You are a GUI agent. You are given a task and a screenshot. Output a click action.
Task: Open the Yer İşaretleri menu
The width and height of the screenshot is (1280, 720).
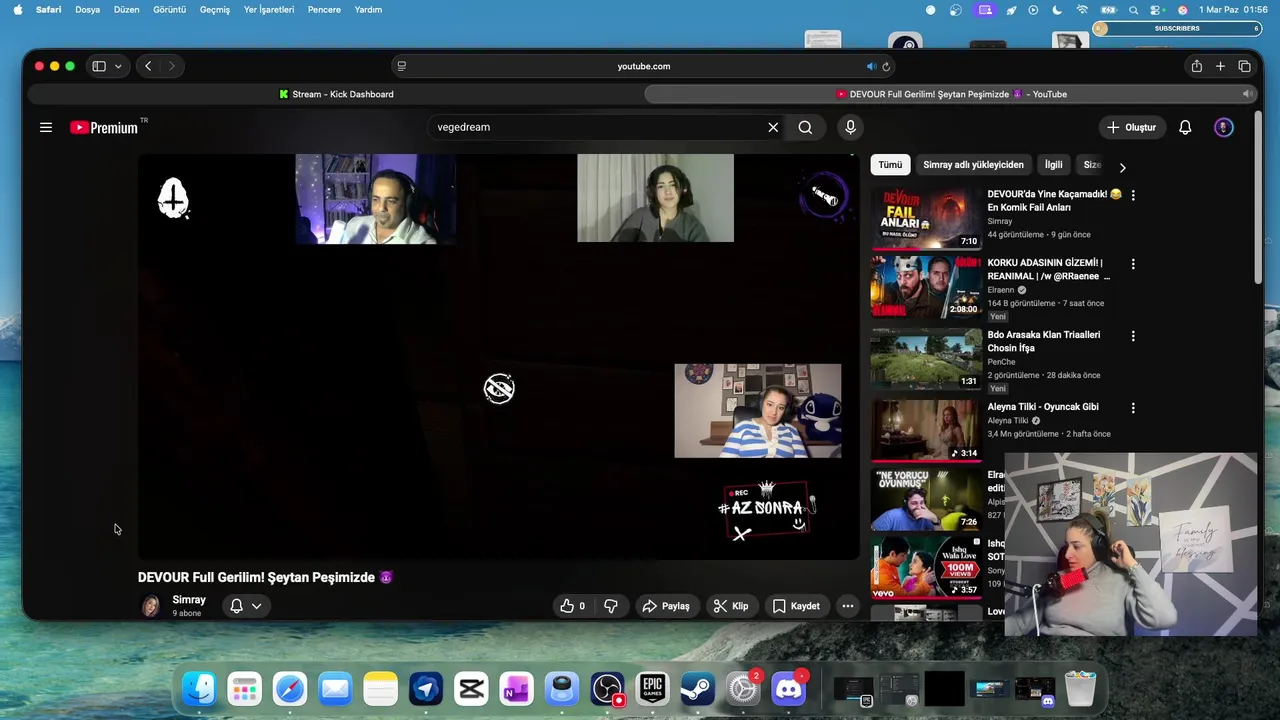[x=269, y=9]
